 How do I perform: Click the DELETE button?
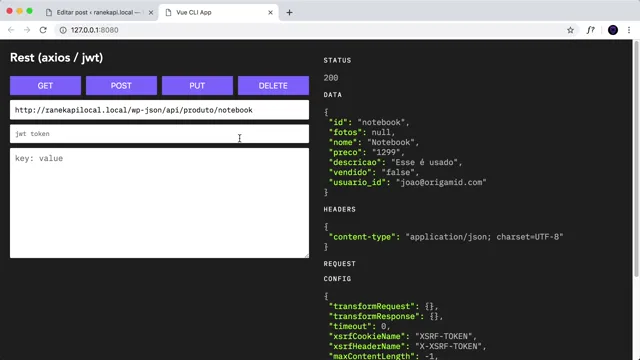coord(273,86)
